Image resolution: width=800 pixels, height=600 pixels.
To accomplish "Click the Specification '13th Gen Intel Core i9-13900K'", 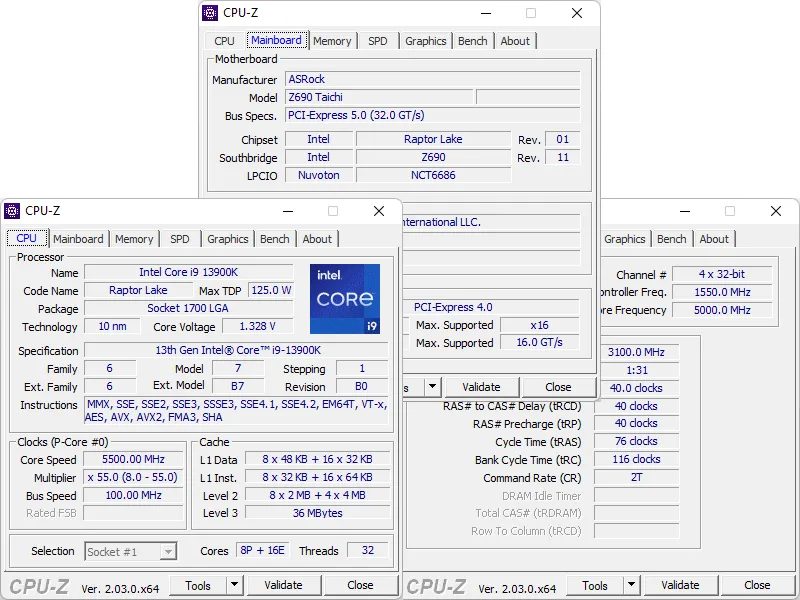I will click(238, 351).
